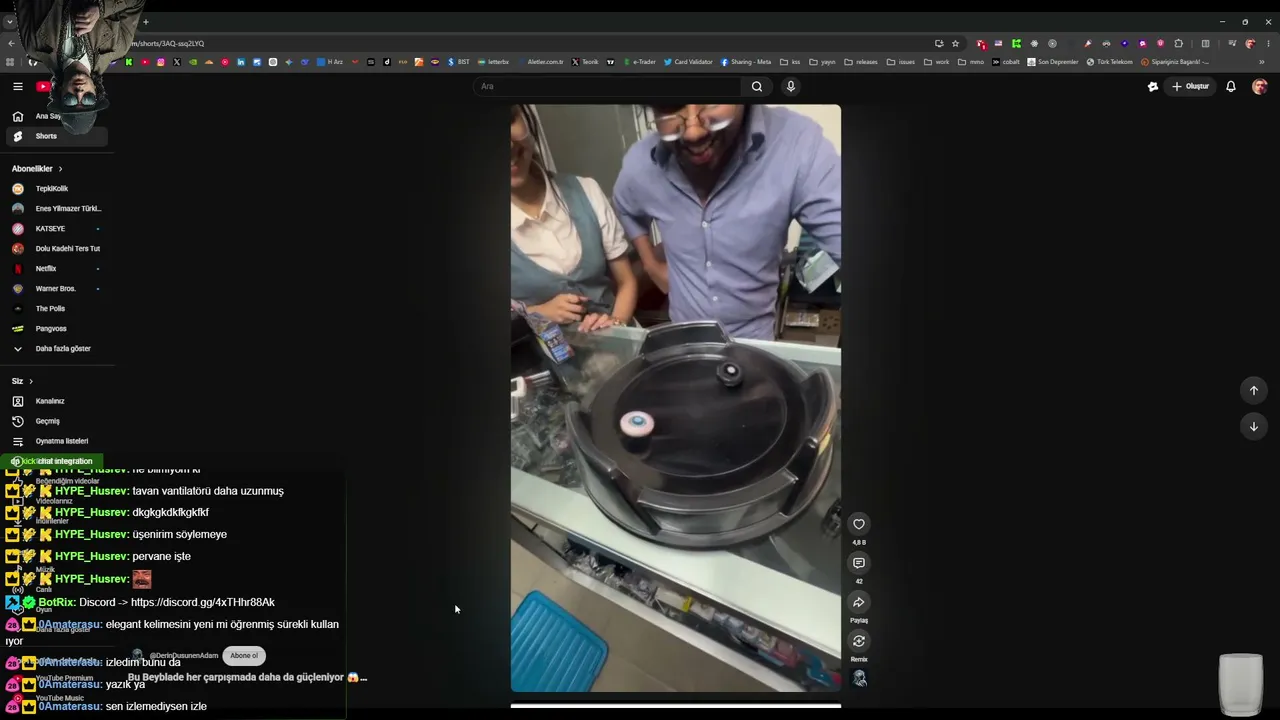
Task: Open the TepkiKolik subscription
Action: pyautogui.click(x=57, y=189)
